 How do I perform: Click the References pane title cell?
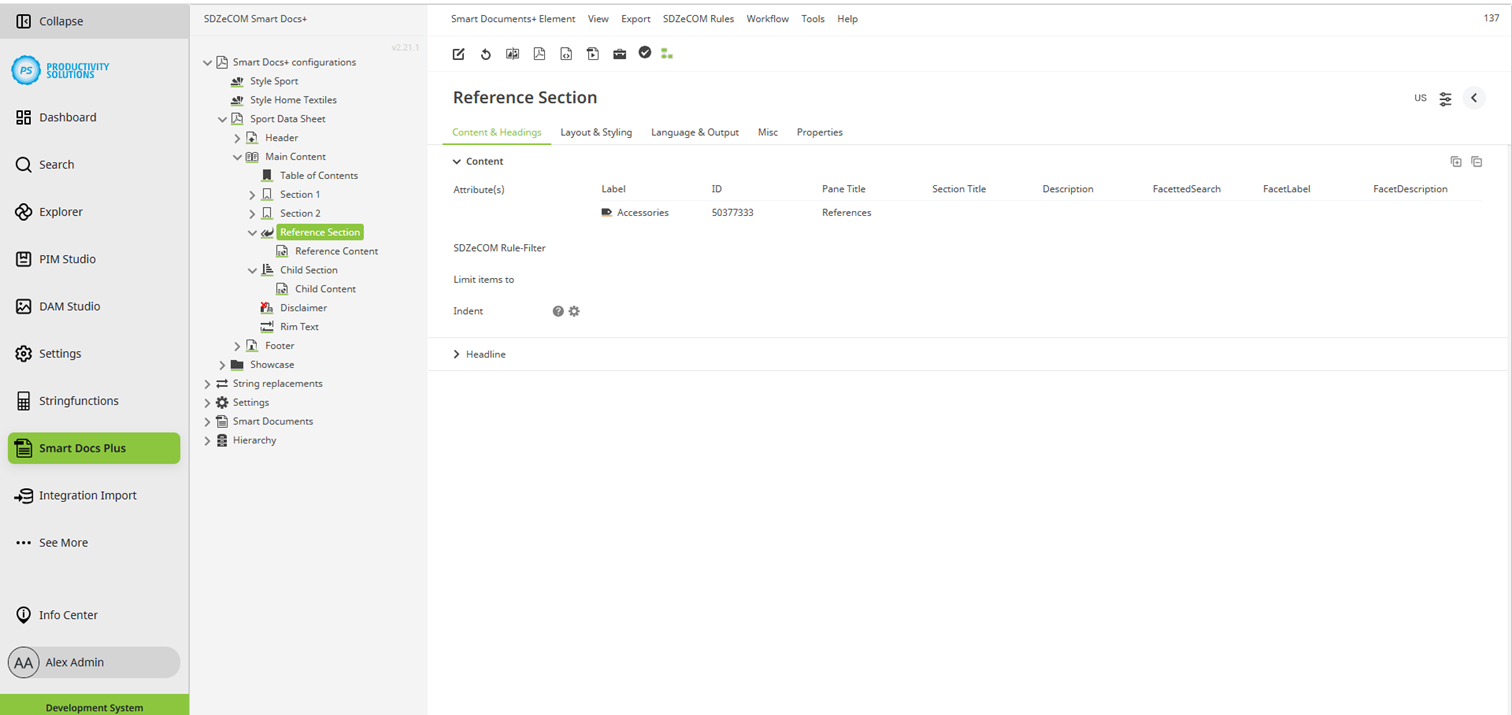pyautogui.click(x=847, y=213)
